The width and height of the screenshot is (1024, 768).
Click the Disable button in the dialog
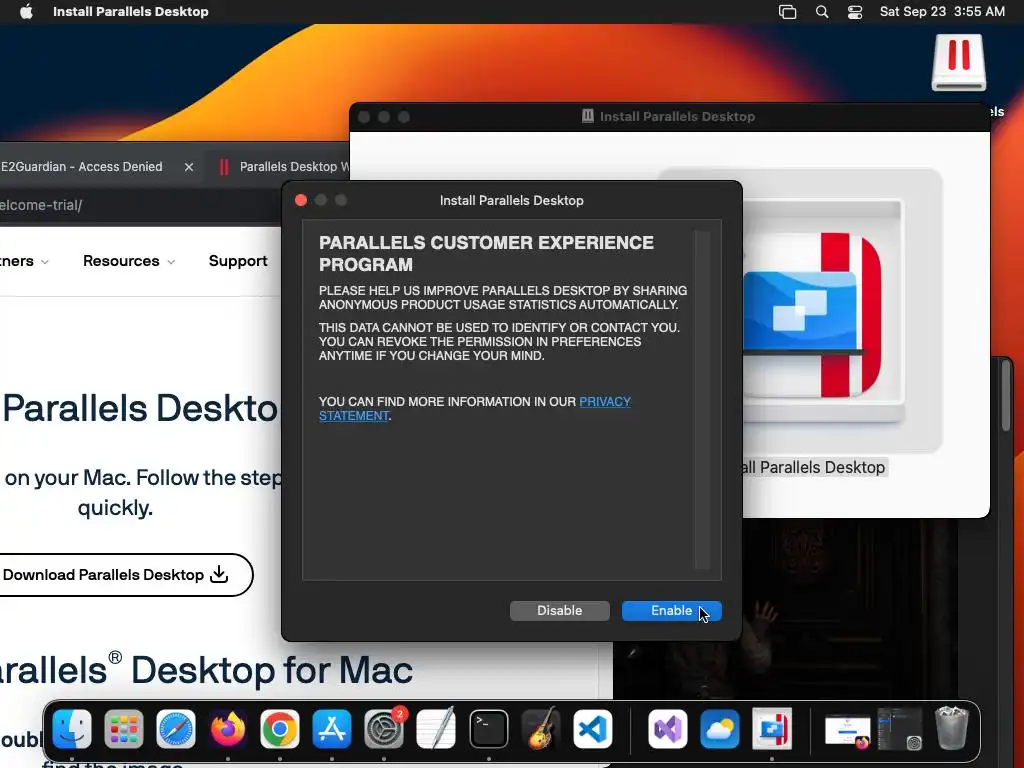click(560, 611)
